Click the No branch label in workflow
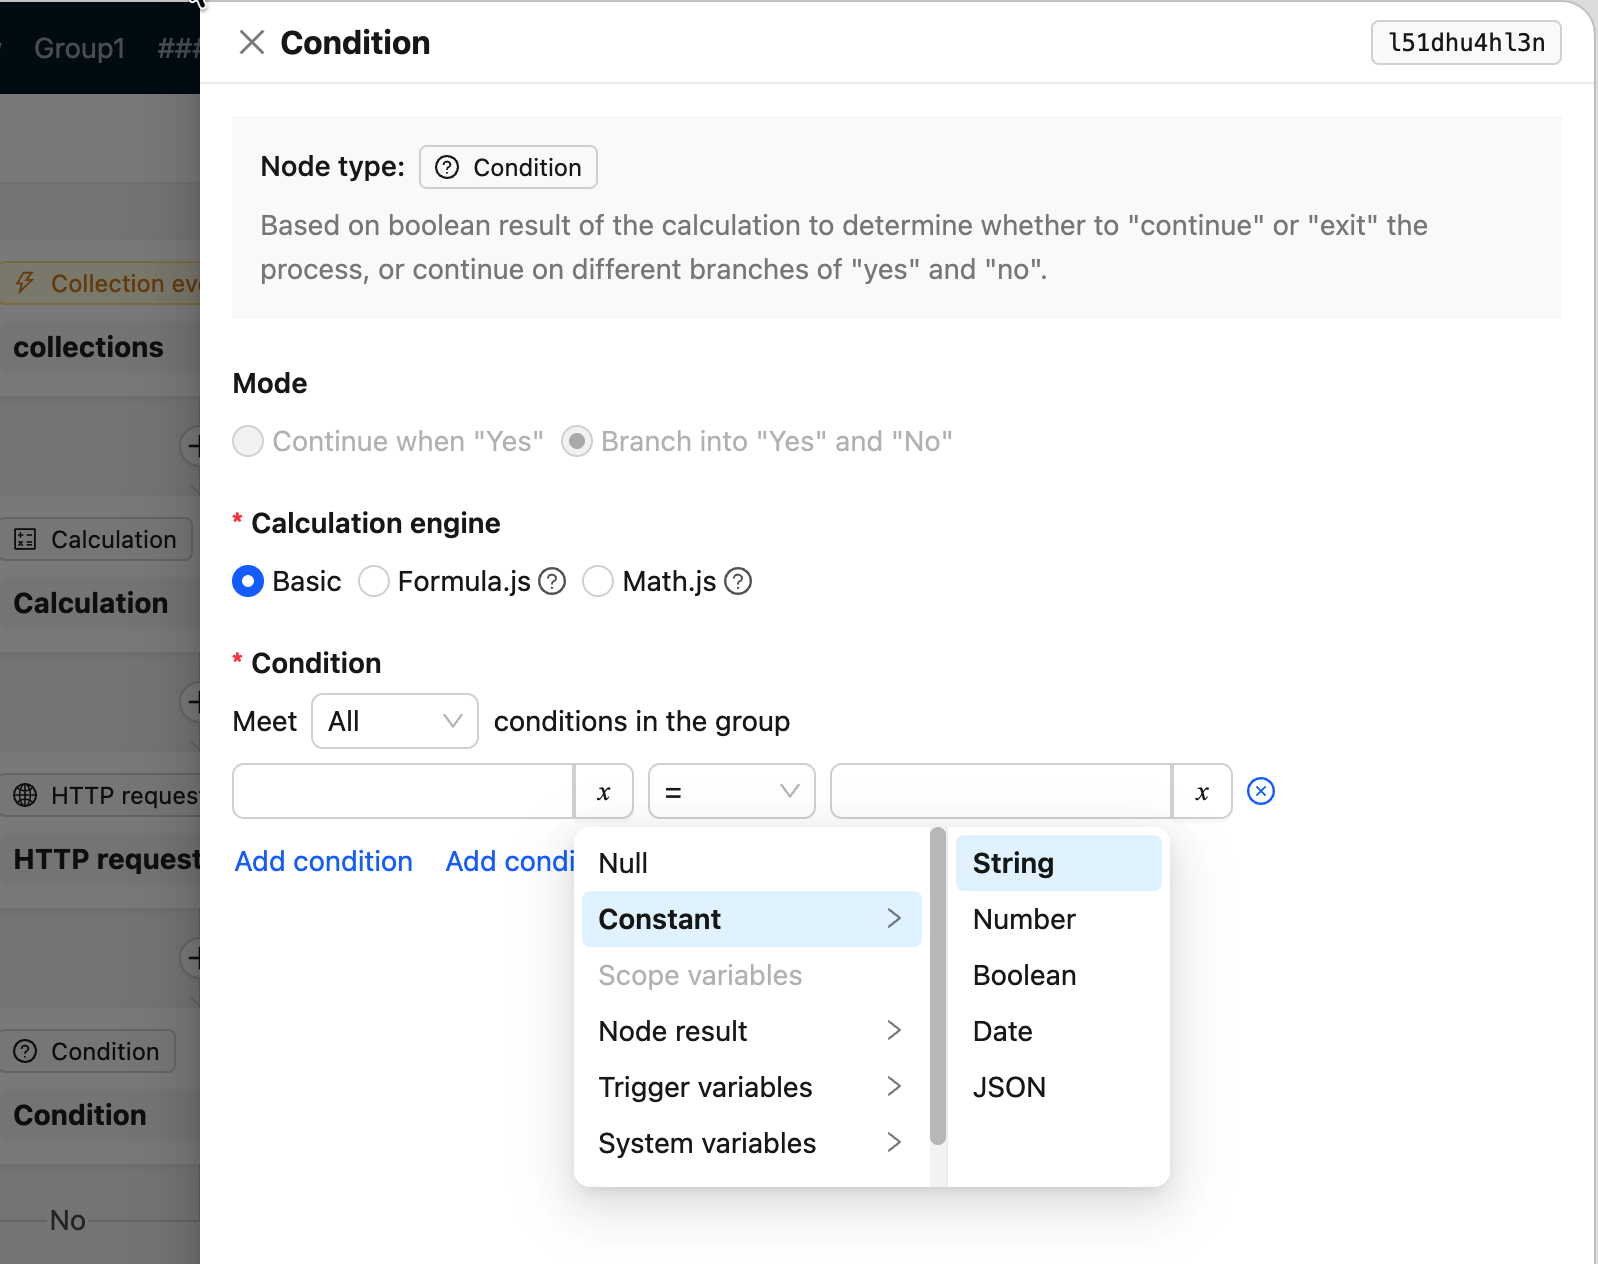 click(68, 1220)
